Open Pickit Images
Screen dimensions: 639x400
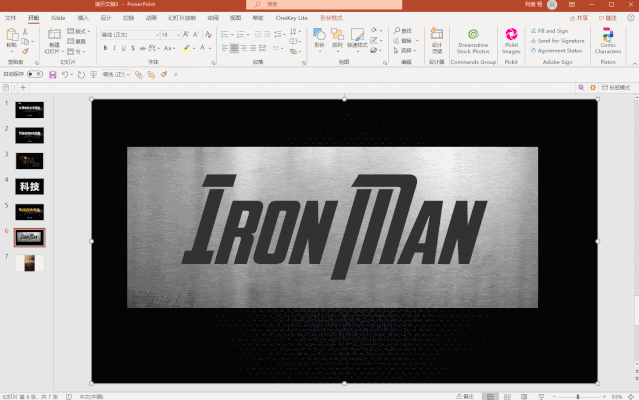click(511, 41)
